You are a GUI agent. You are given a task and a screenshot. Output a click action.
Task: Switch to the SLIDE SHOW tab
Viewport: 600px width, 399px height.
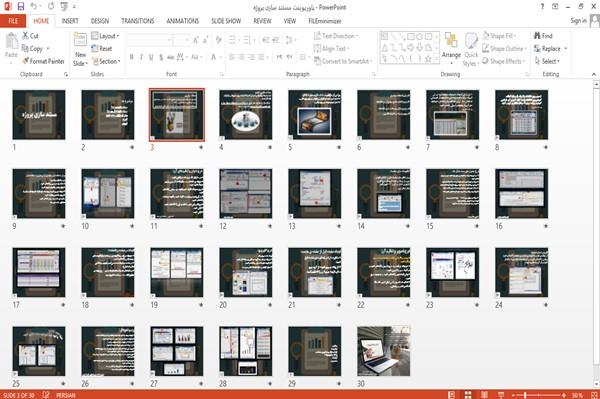[x=226, y=21]
